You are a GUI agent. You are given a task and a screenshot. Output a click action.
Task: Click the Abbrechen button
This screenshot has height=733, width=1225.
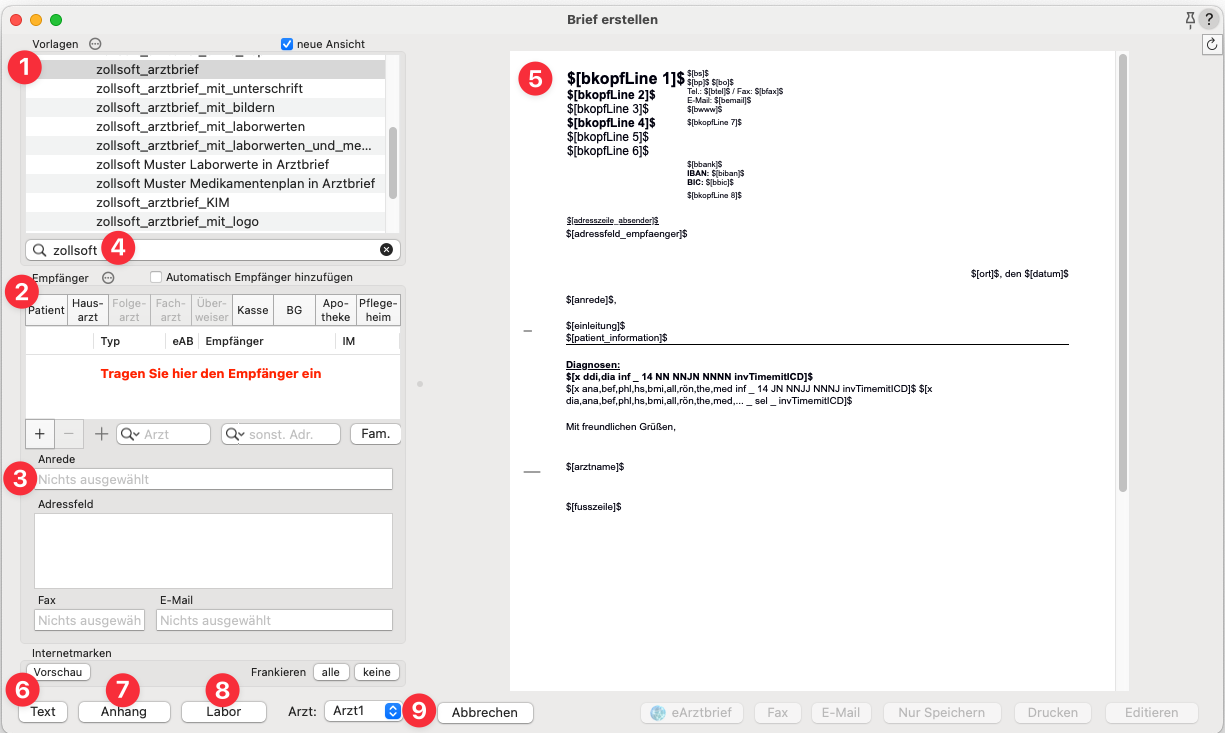coord(484,712)
